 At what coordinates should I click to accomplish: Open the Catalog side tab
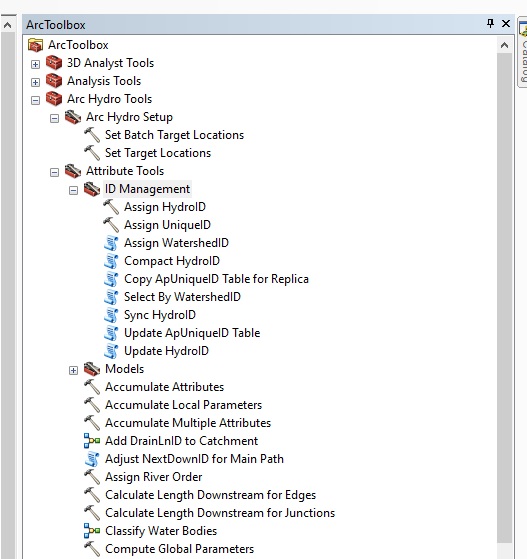(x=523, y=53)
